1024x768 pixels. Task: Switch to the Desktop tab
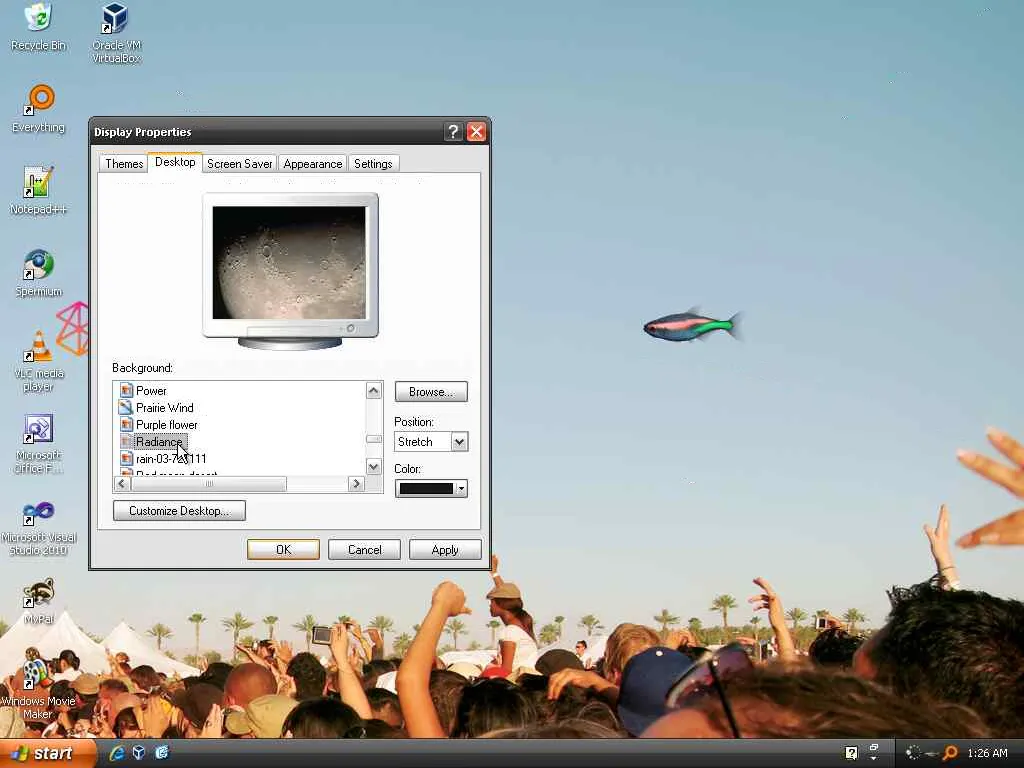click(175, 162)
